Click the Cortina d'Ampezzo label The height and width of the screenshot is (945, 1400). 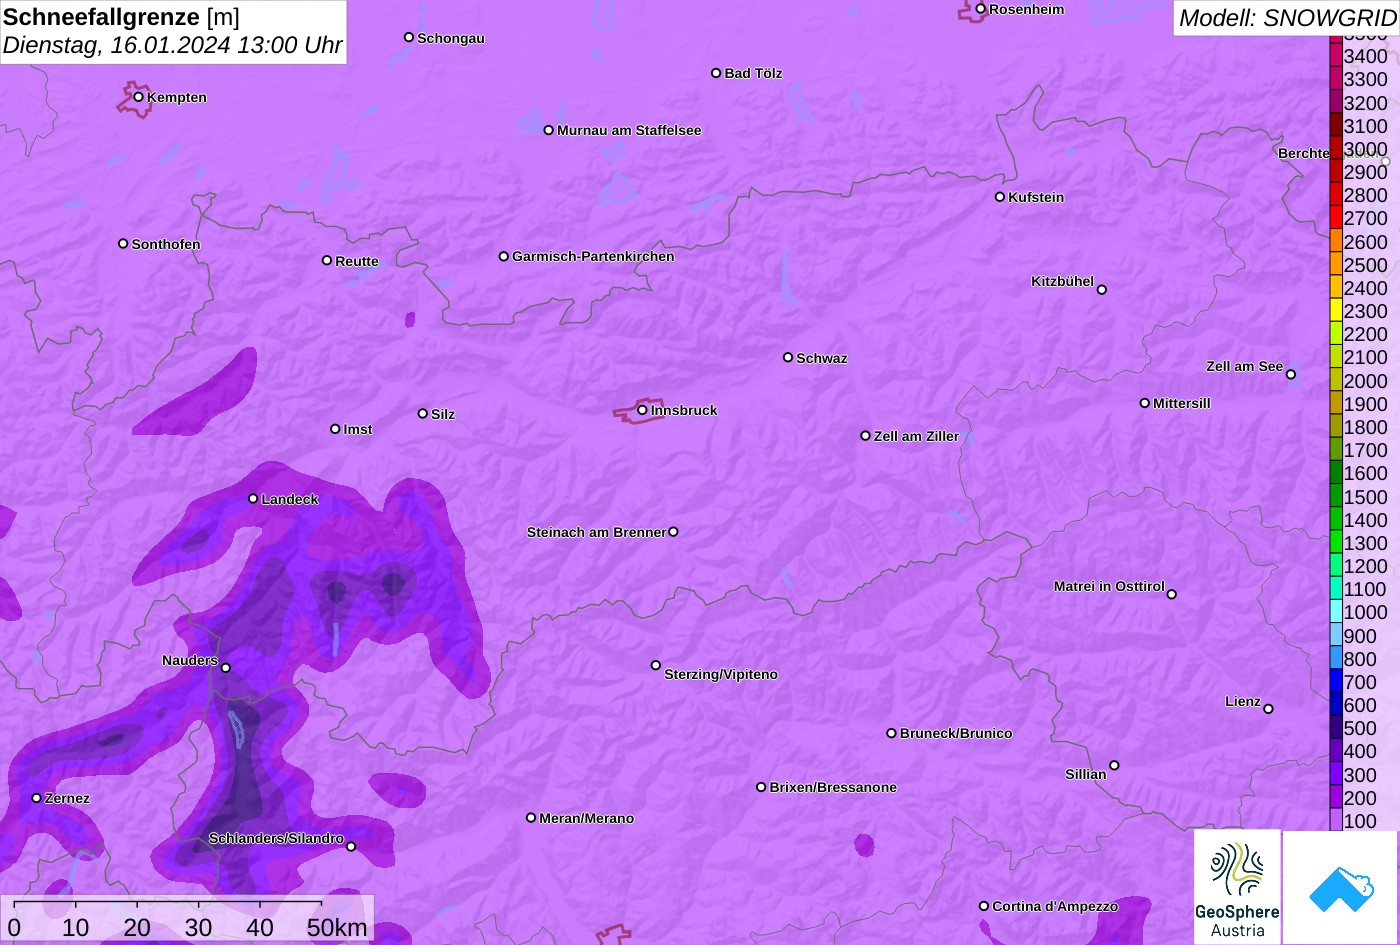tap(1055, 906)
